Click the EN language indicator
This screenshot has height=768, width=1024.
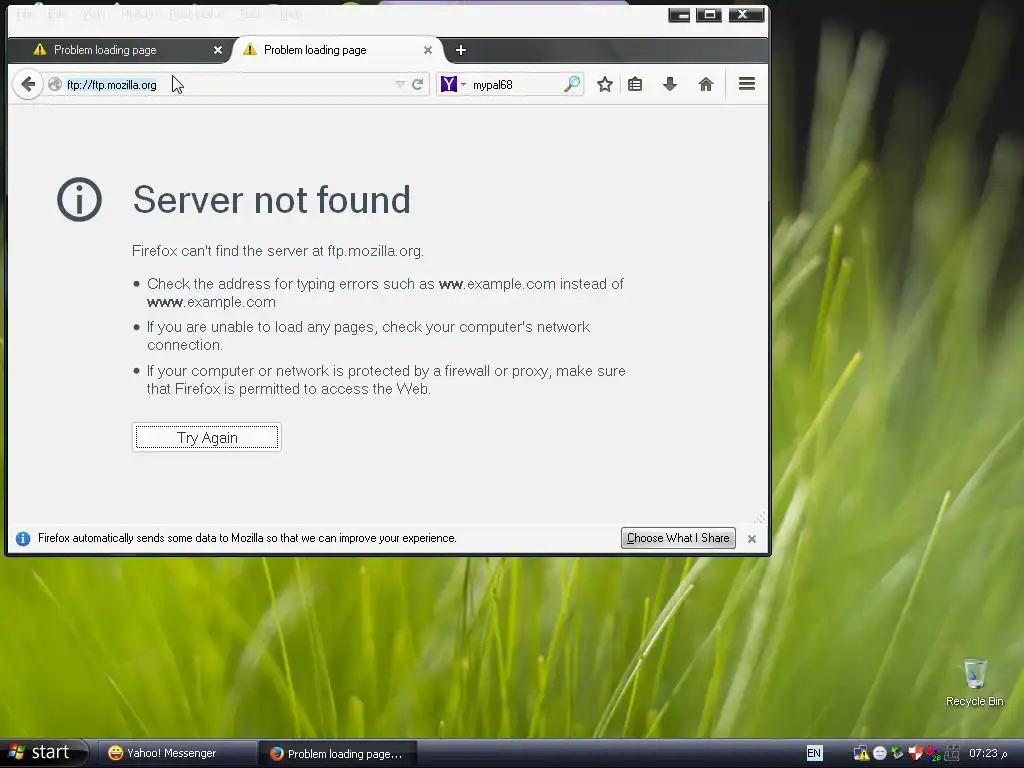pyautogui.click(x=814, y=753)
